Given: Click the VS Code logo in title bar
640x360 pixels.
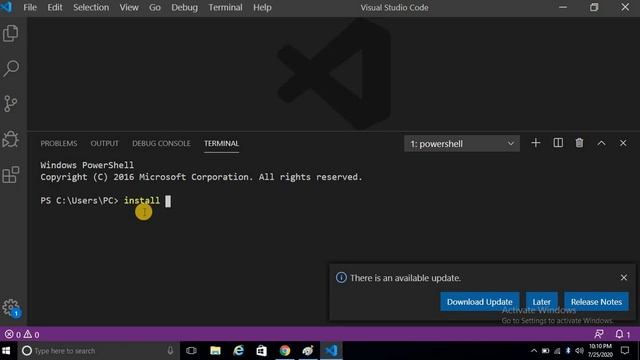Looking at the screenshot, I should coord(7,7).
